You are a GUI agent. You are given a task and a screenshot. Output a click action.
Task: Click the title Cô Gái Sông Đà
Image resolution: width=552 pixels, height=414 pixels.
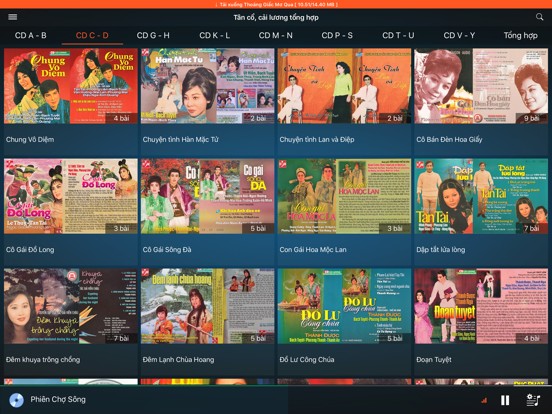coord(167,250)
